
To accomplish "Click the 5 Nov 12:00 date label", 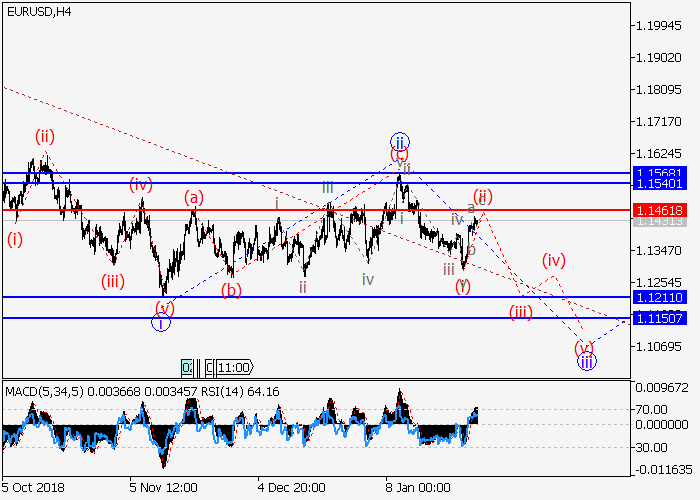I will 161,488.
